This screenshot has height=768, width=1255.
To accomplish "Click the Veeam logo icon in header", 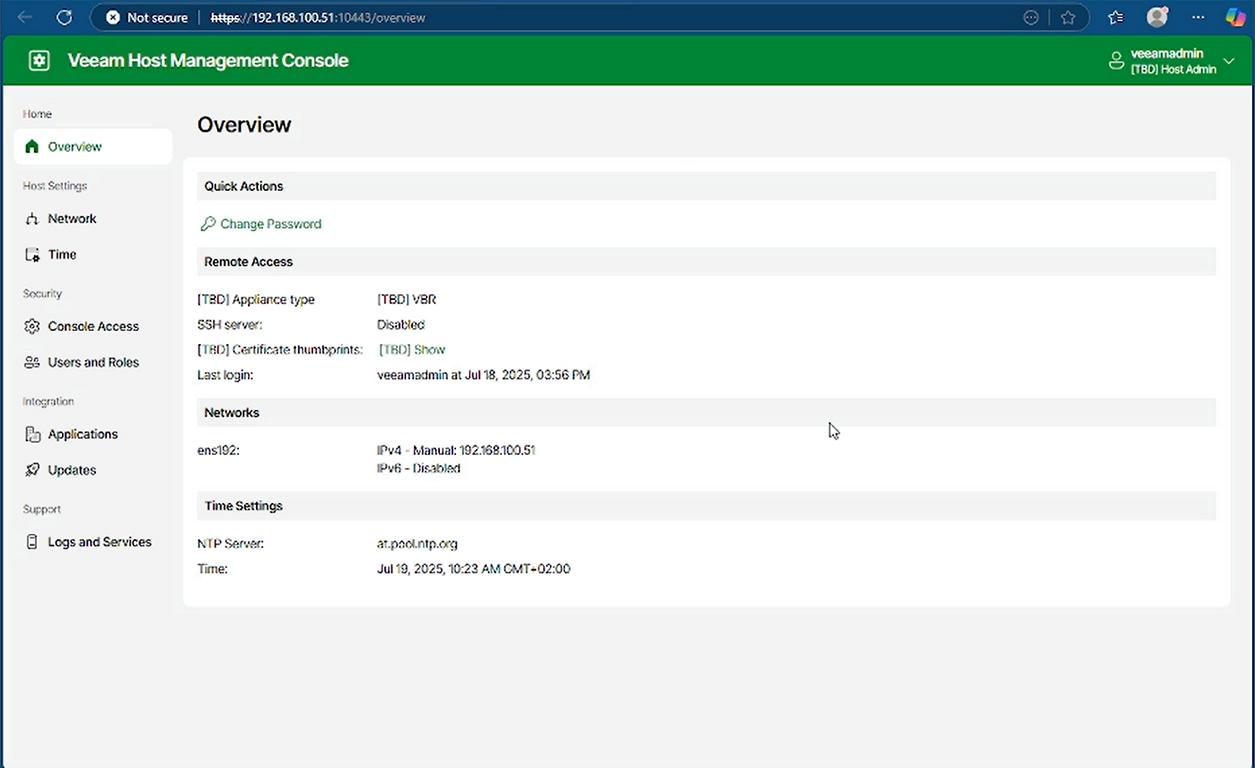I will 39,60.
